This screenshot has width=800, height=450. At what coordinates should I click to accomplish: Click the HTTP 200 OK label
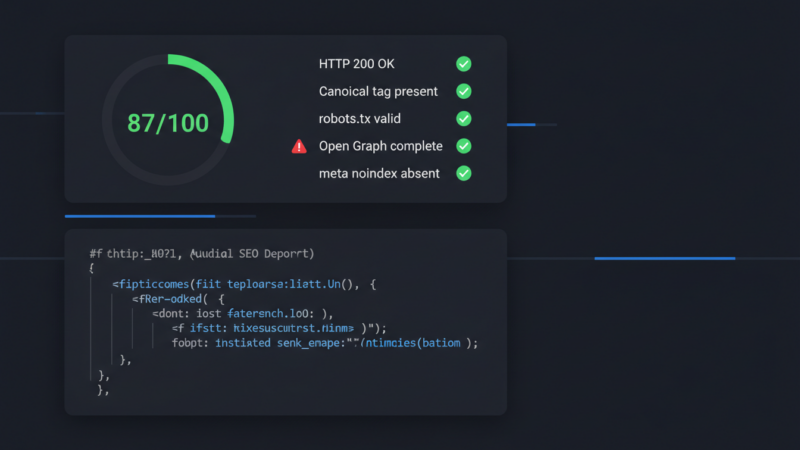356,64
